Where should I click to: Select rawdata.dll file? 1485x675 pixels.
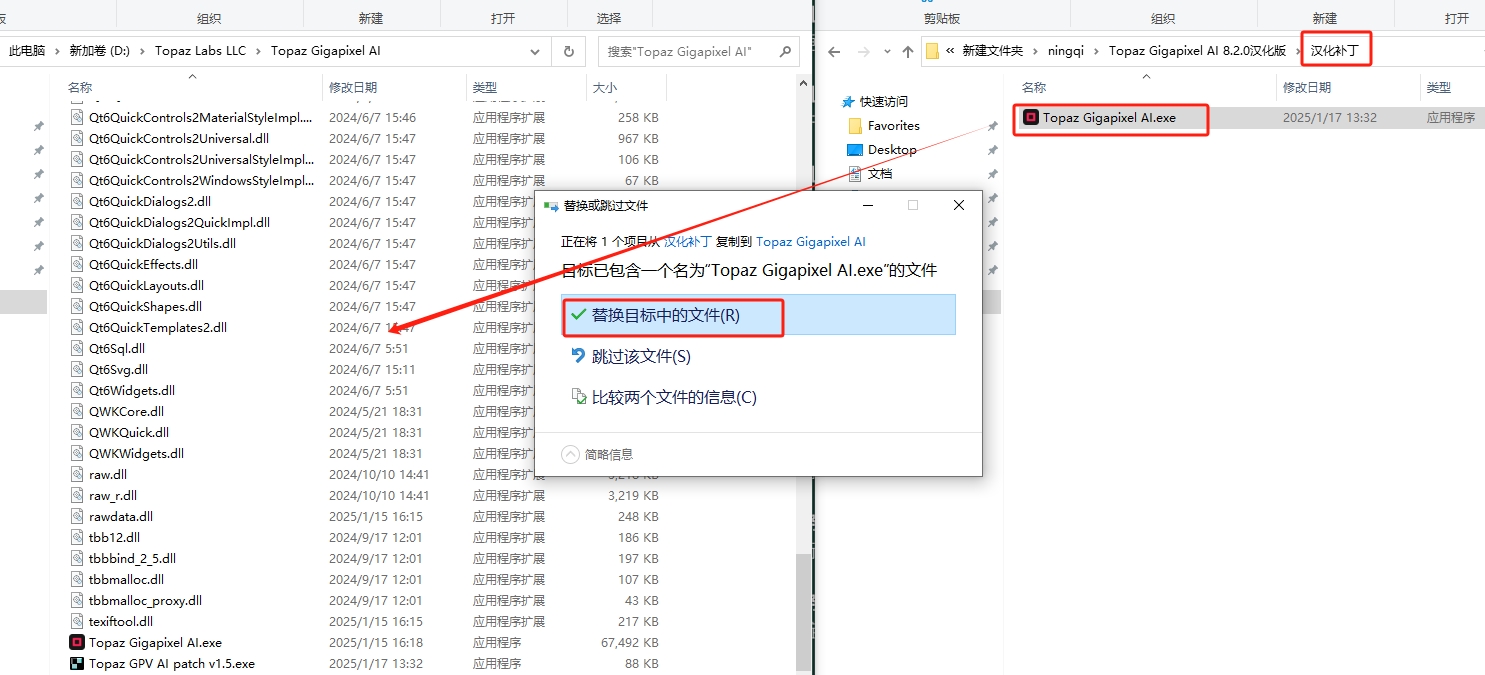pyautogui.click(x=120, y=517)
